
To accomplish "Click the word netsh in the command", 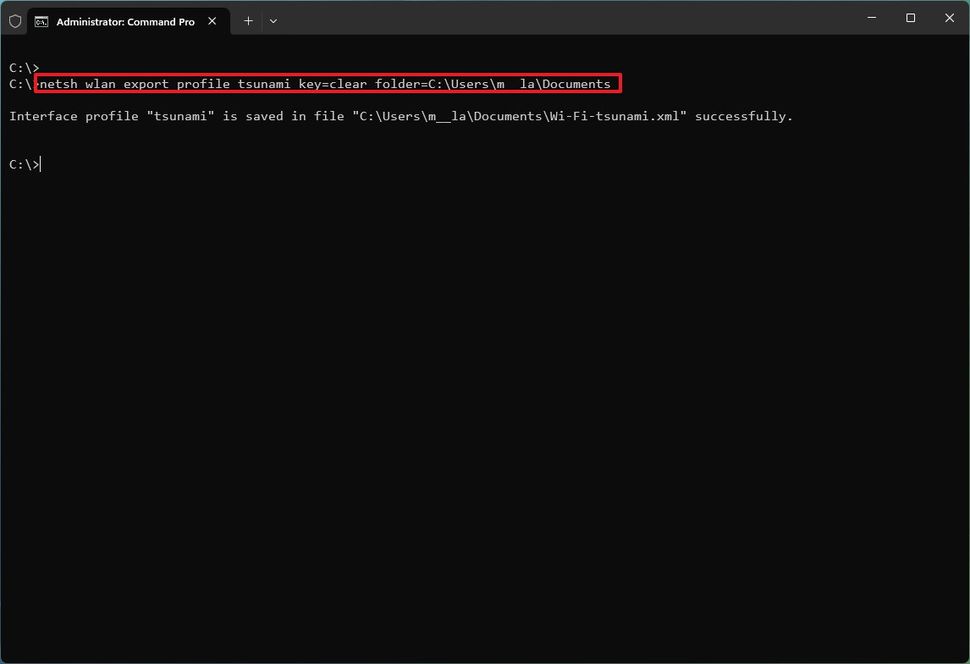I will 58,84.
